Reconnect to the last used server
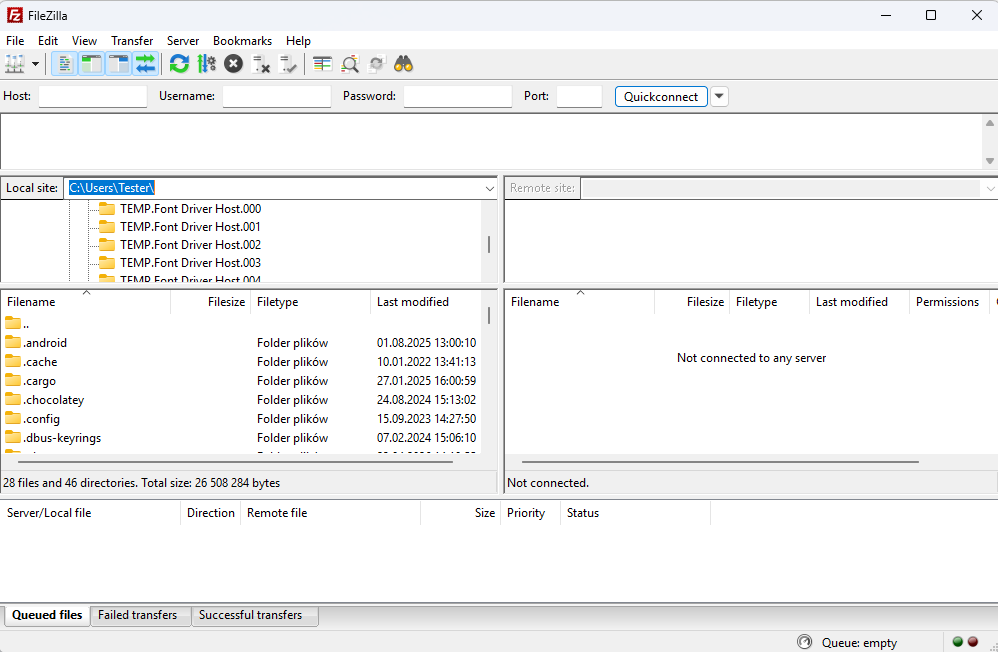The image size is (998, 652). coord(288,64)
